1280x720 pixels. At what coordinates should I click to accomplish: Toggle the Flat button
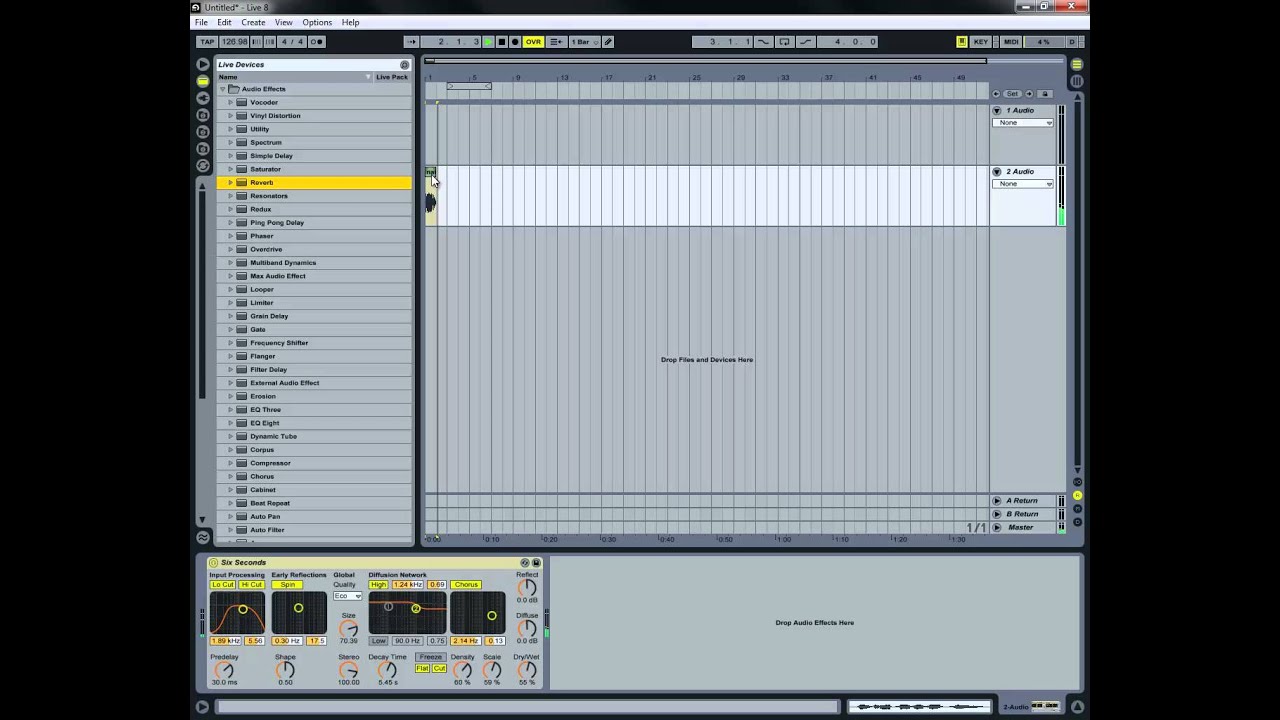pos(422,668)
